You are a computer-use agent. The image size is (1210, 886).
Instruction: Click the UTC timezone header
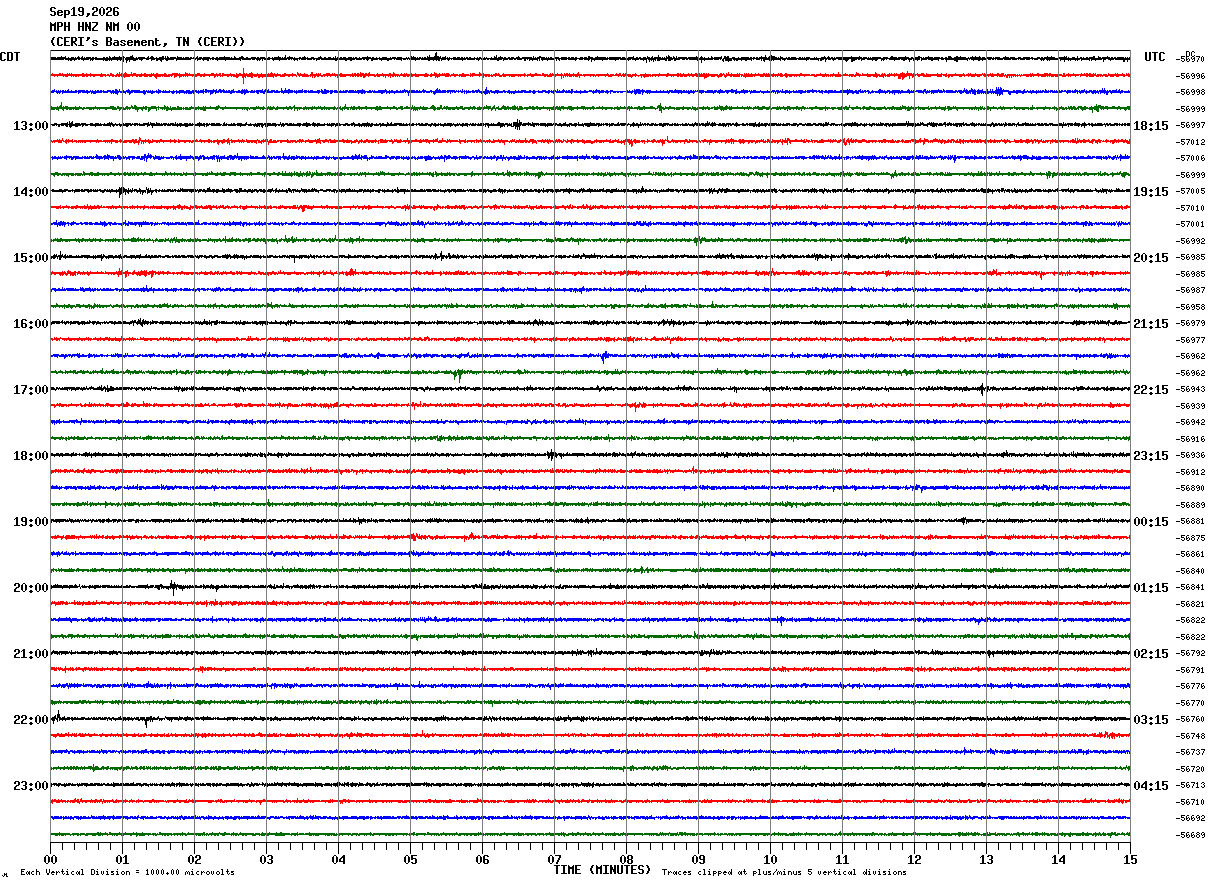point(1155,57)
